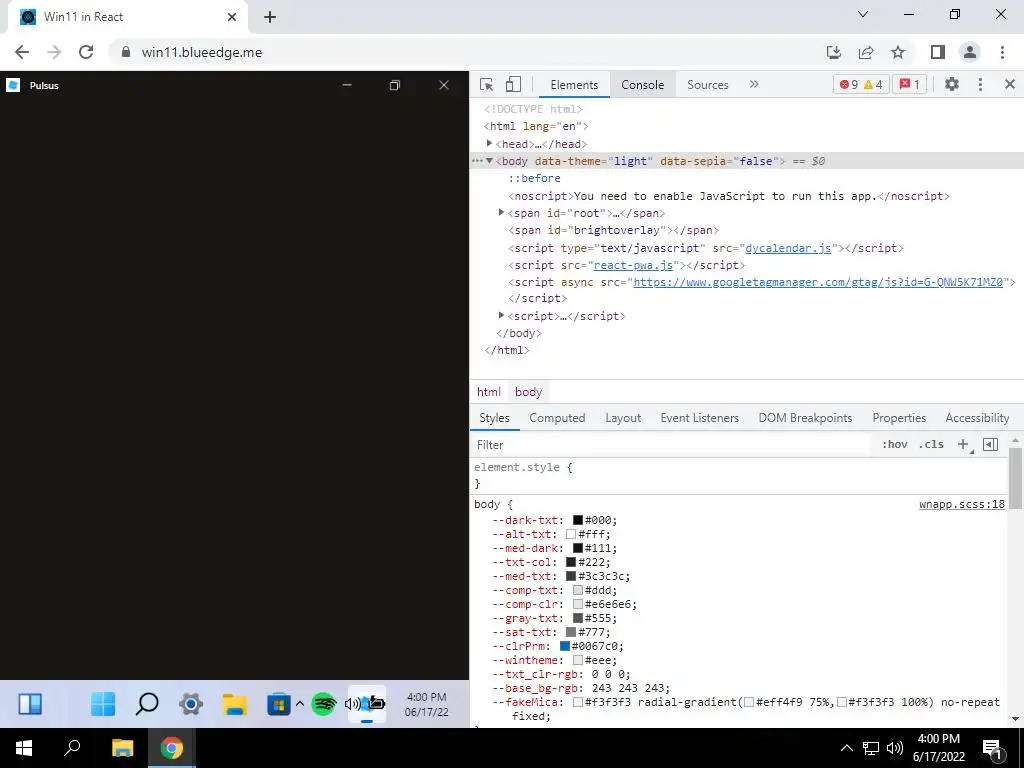The height and width of the screenshot is (768, 1024).
Task: Show more DevTools tabs chevron
Action: 754,84
